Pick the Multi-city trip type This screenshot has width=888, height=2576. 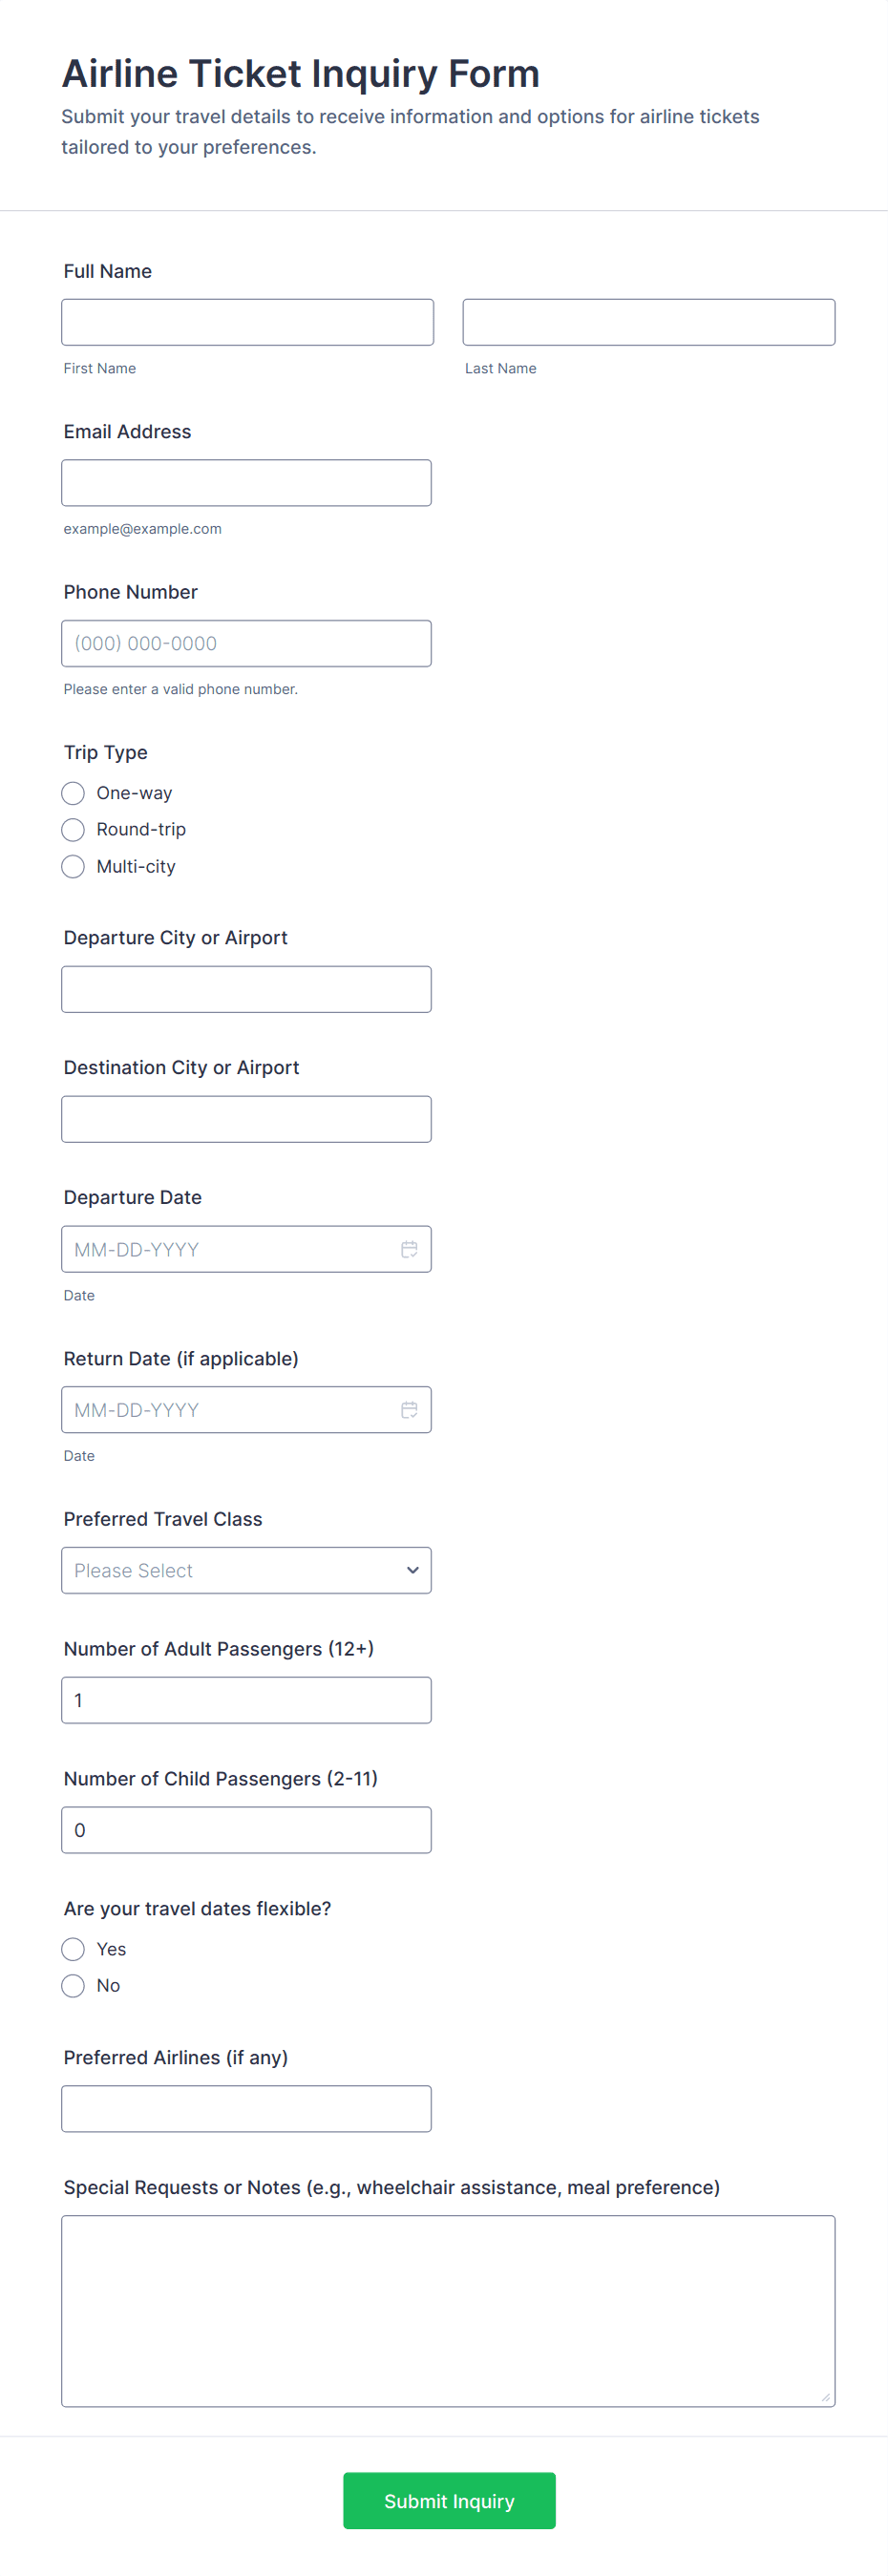pos(73,866)
